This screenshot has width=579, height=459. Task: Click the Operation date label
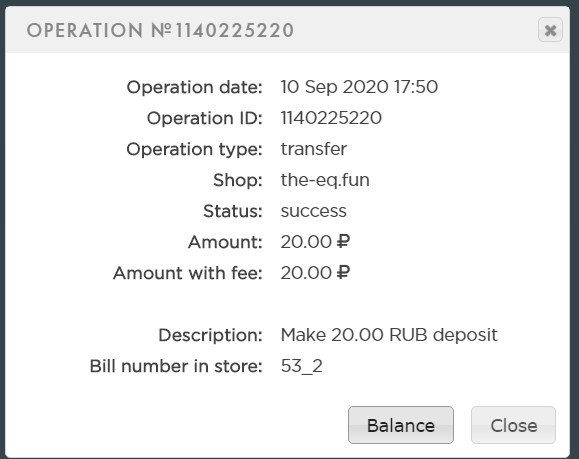[194, 88]
